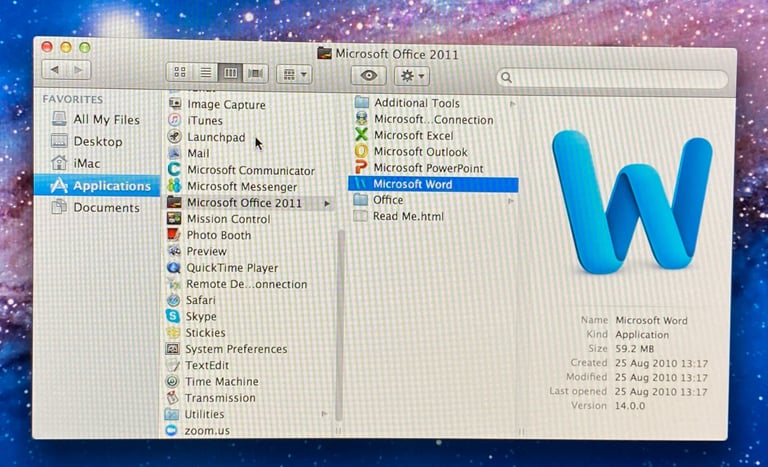Expand the Additional Tools arrow
Screen dimensions: 768x467
click(x=512, y=103)
